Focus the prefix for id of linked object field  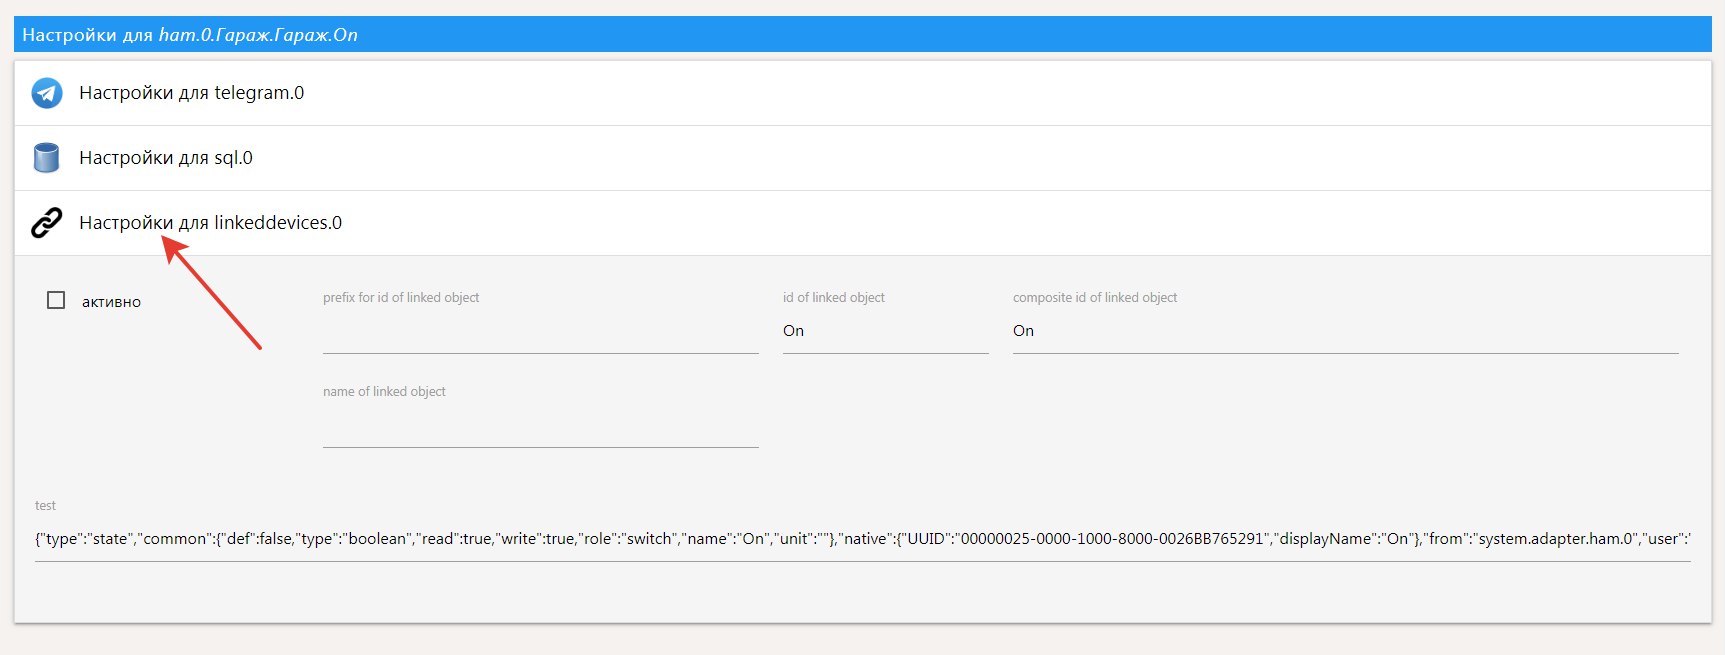pos(540,332)
